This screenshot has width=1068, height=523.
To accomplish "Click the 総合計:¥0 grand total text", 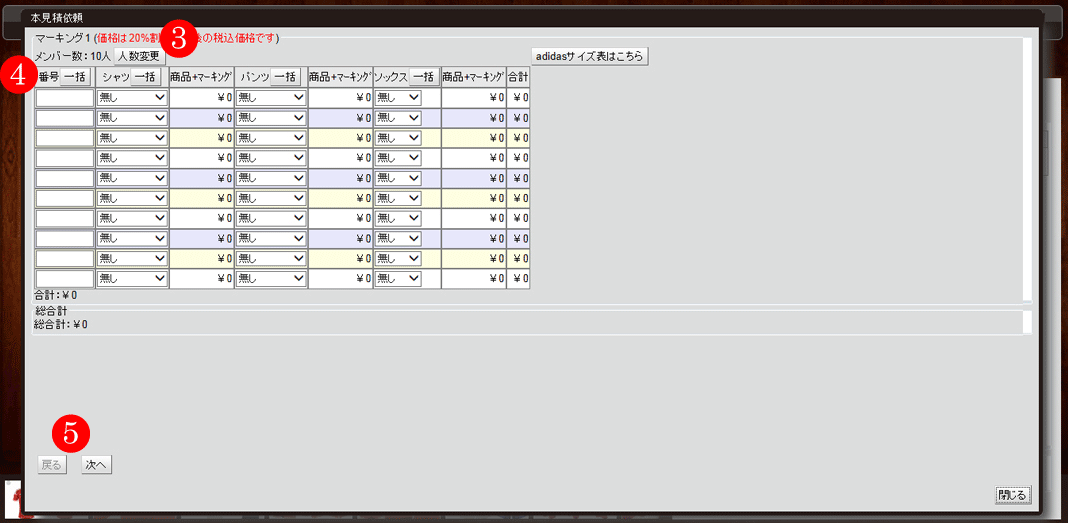I will click(61, 324).
